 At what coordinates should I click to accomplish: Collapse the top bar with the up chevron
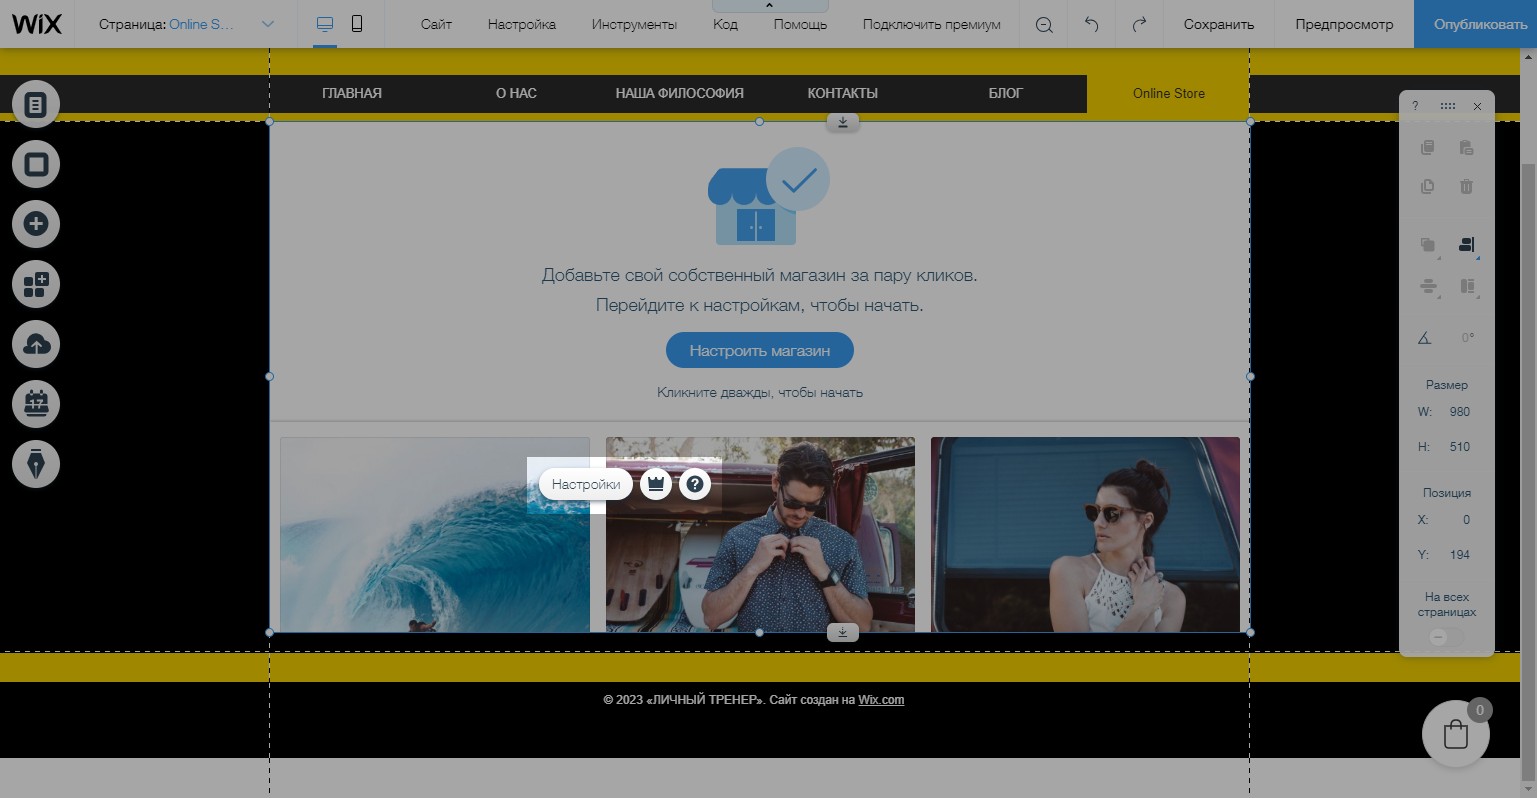pos(769,6)
